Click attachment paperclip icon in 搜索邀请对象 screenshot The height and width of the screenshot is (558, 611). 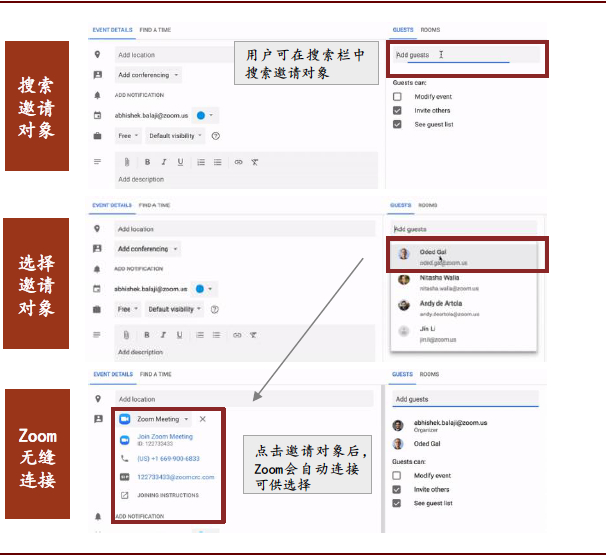(x=127, y=162)
